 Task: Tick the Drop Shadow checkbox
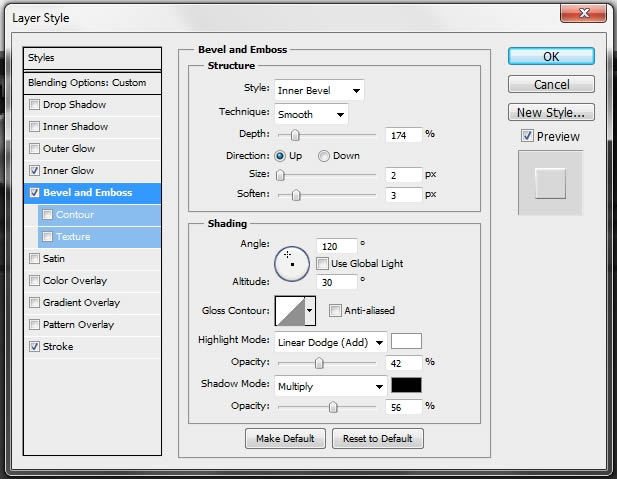(35, 105)
